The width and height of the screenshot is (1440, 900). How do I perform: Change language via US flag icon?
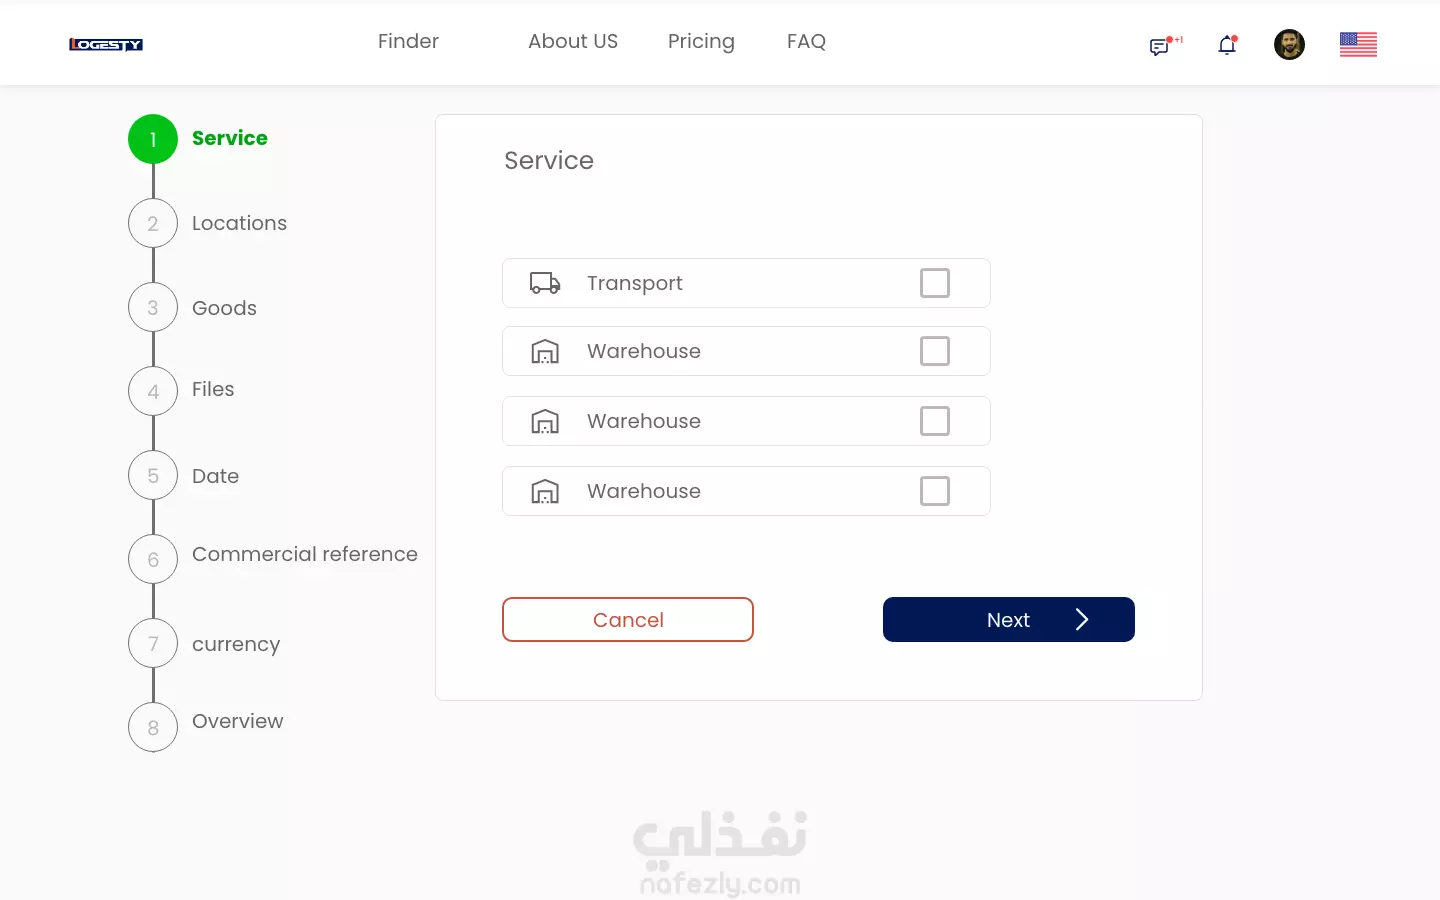[x=1358, y=44]
